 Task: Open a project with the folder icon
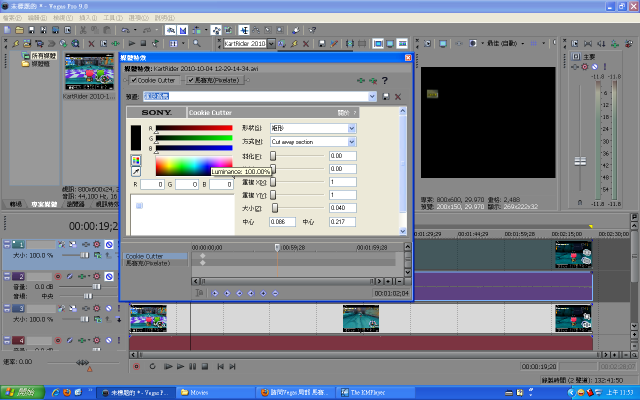(x=19, y=30)
